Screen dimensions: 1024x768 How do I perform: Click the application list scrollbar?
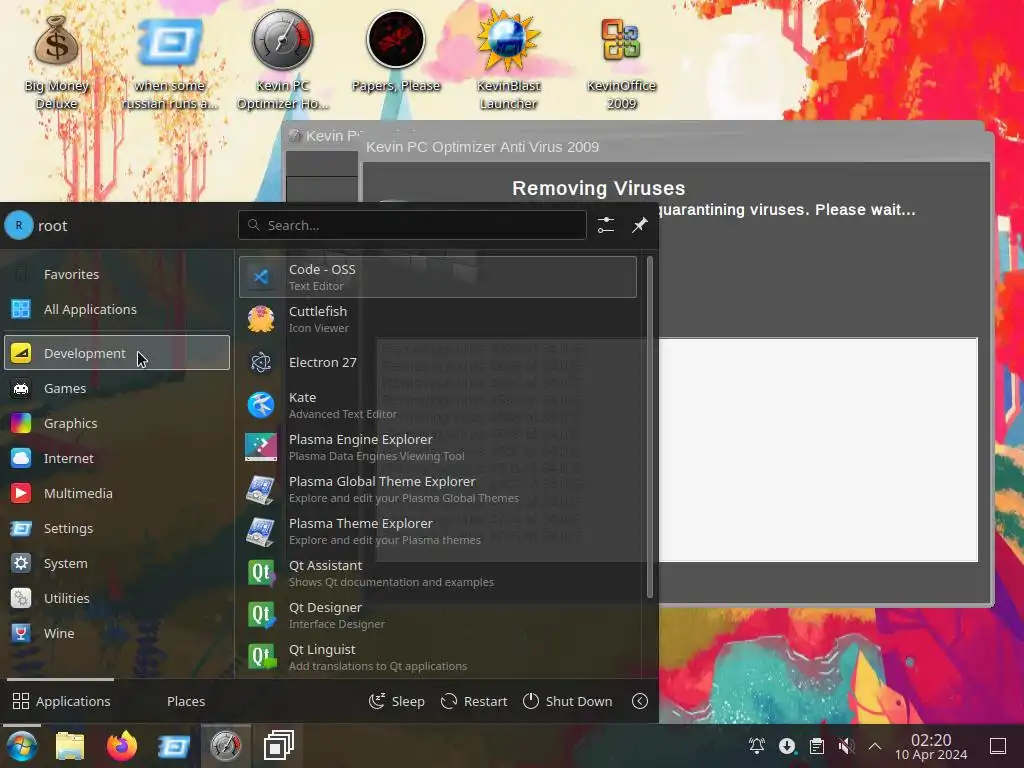649,428
